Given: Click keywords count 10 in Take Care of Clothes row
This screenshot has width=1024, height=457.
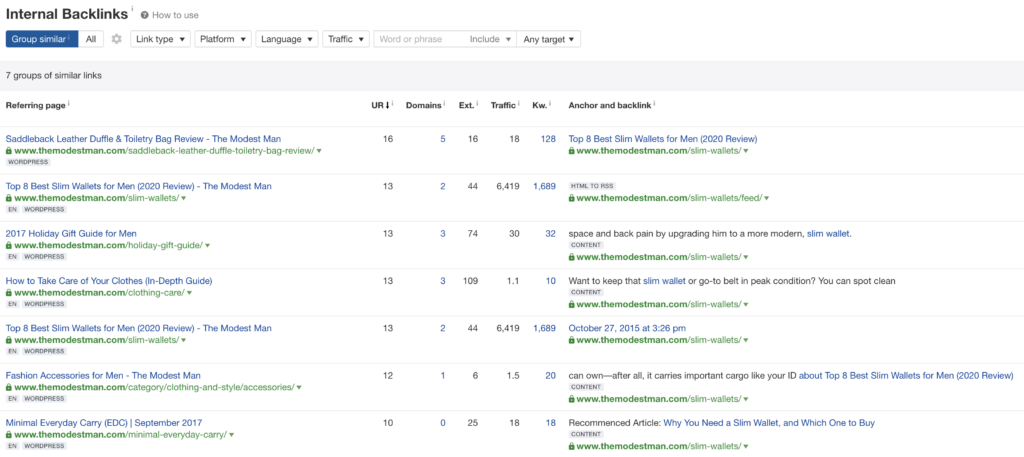Looking at the screenshot, I should click(551, 281).
